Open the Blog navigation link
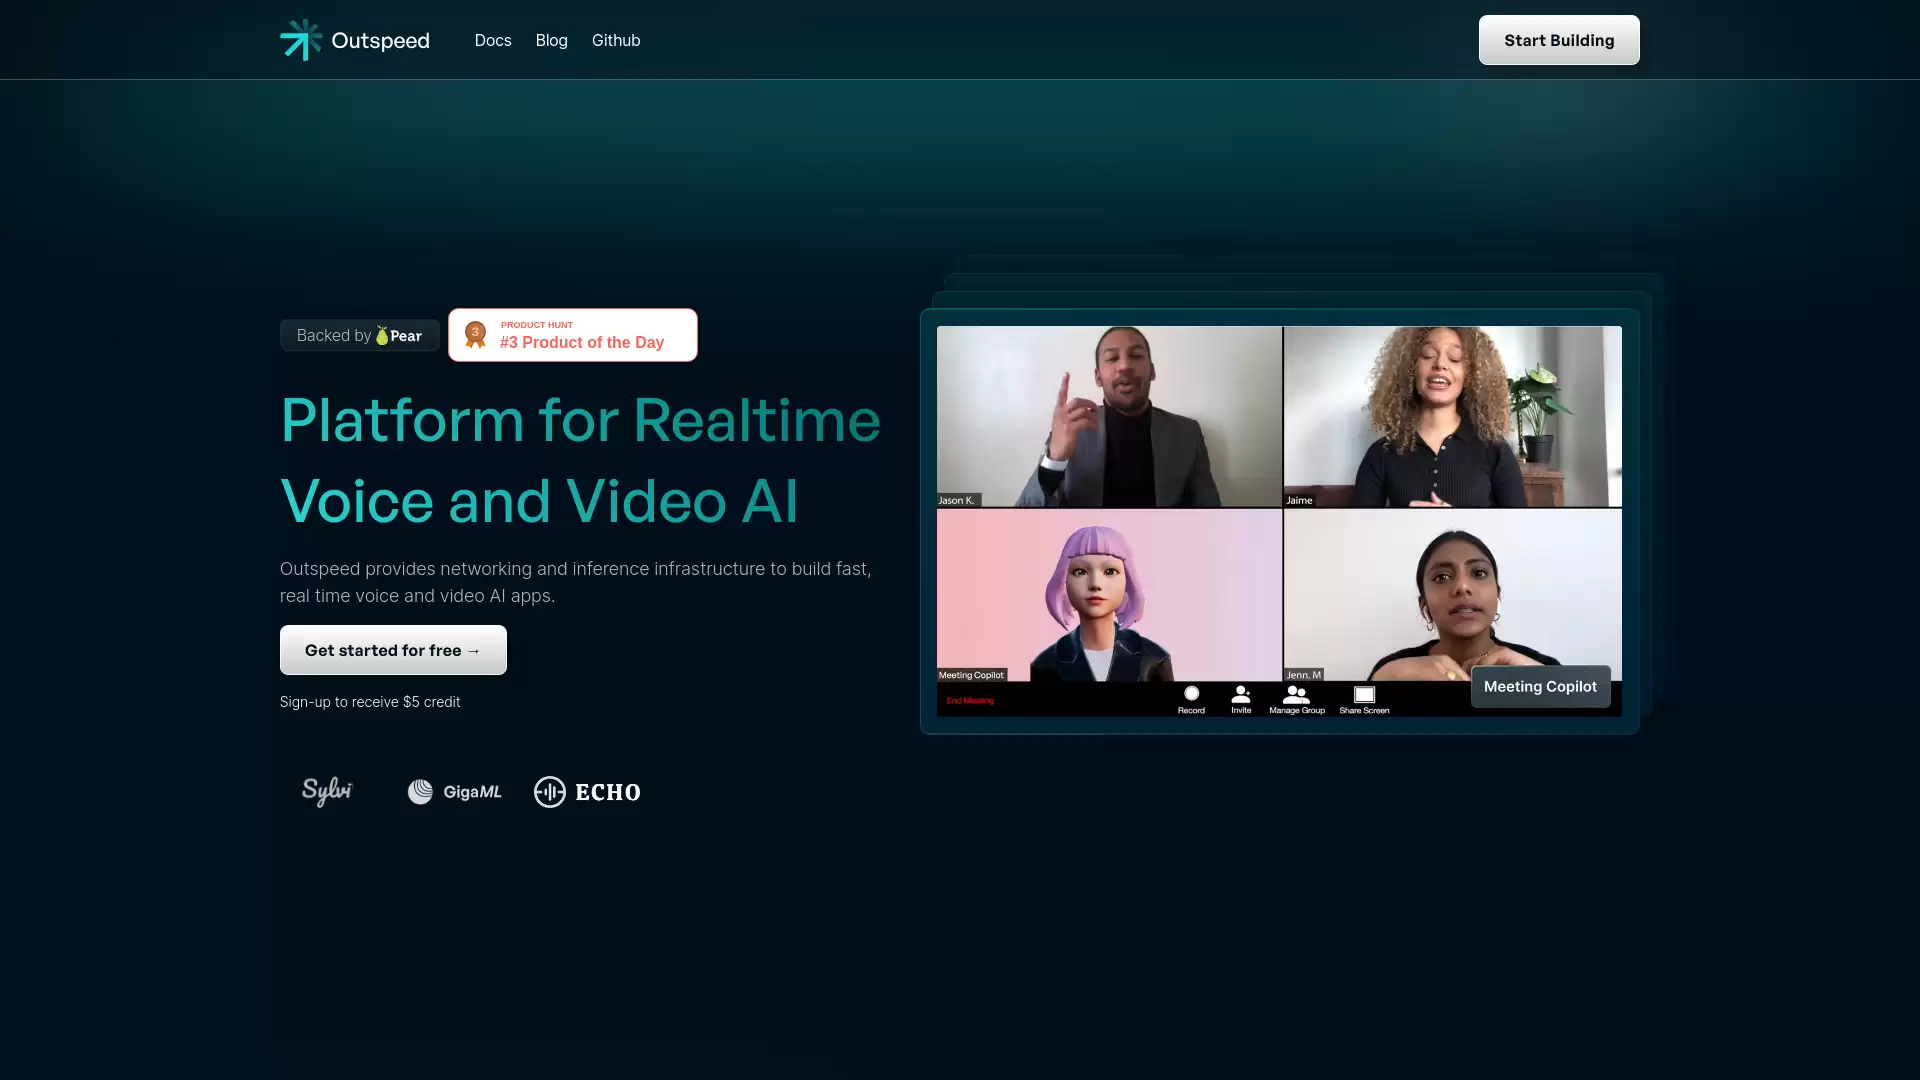This screenshot has width=1920, height=1080. pyautogui.click(x=551, y=40)
